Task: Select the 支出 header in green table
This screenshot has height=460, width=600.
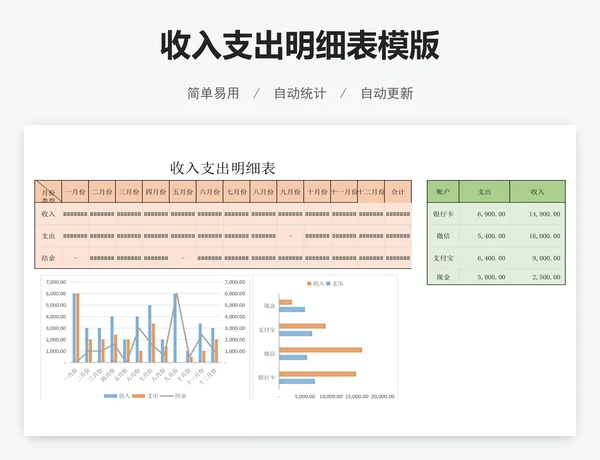Action: click(484, 192)
